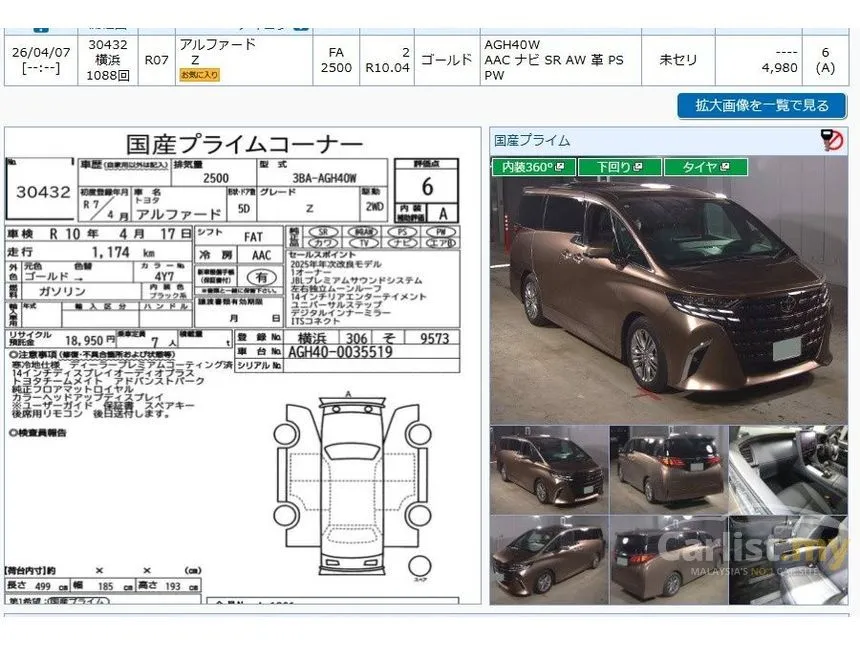Click the お気に入り favorite badge

tap(200, 75)
